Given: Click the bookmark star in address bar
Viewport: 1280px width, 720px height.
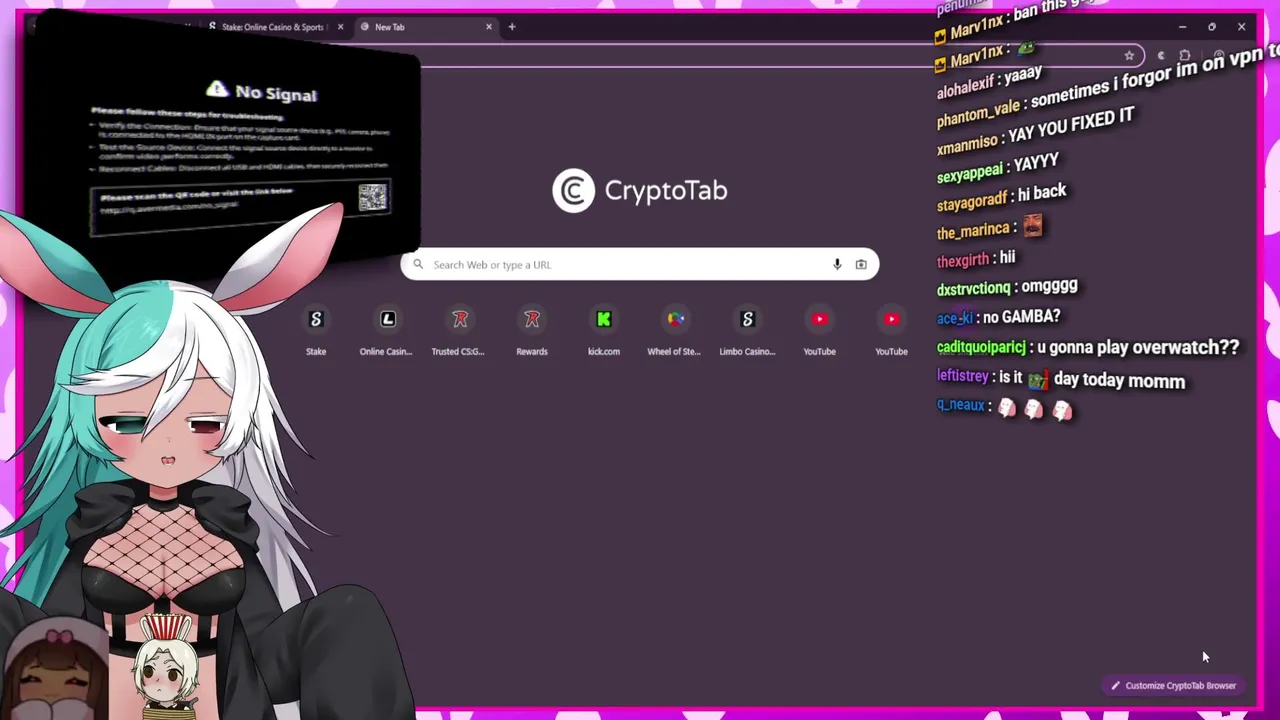Looking at the screenshot, I should (1129, 56).
